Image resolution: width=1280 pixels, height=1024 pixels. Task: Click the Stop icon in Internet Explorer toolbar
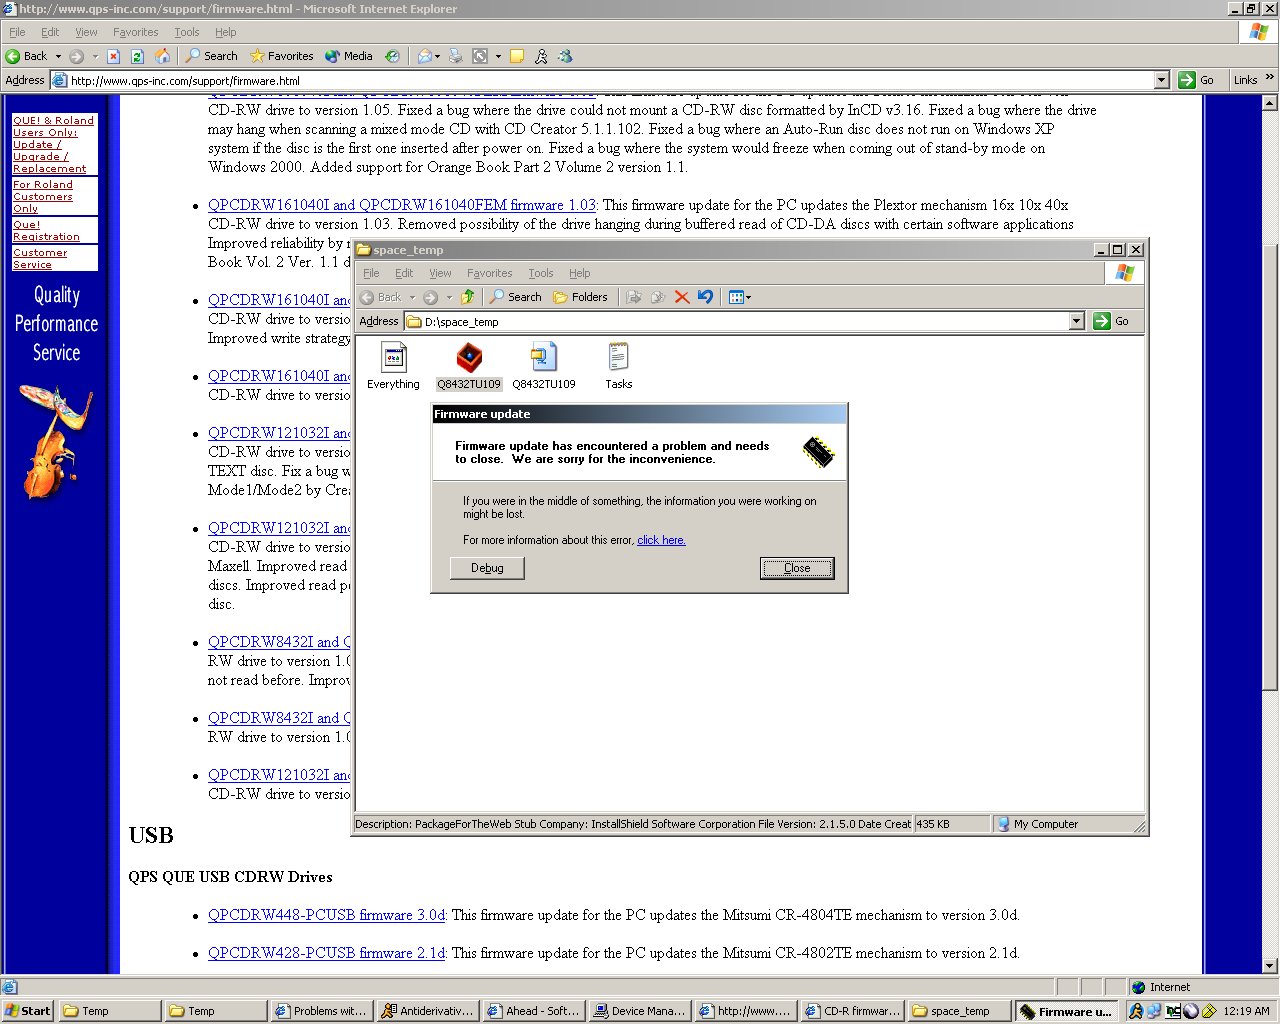pos(114,56)
